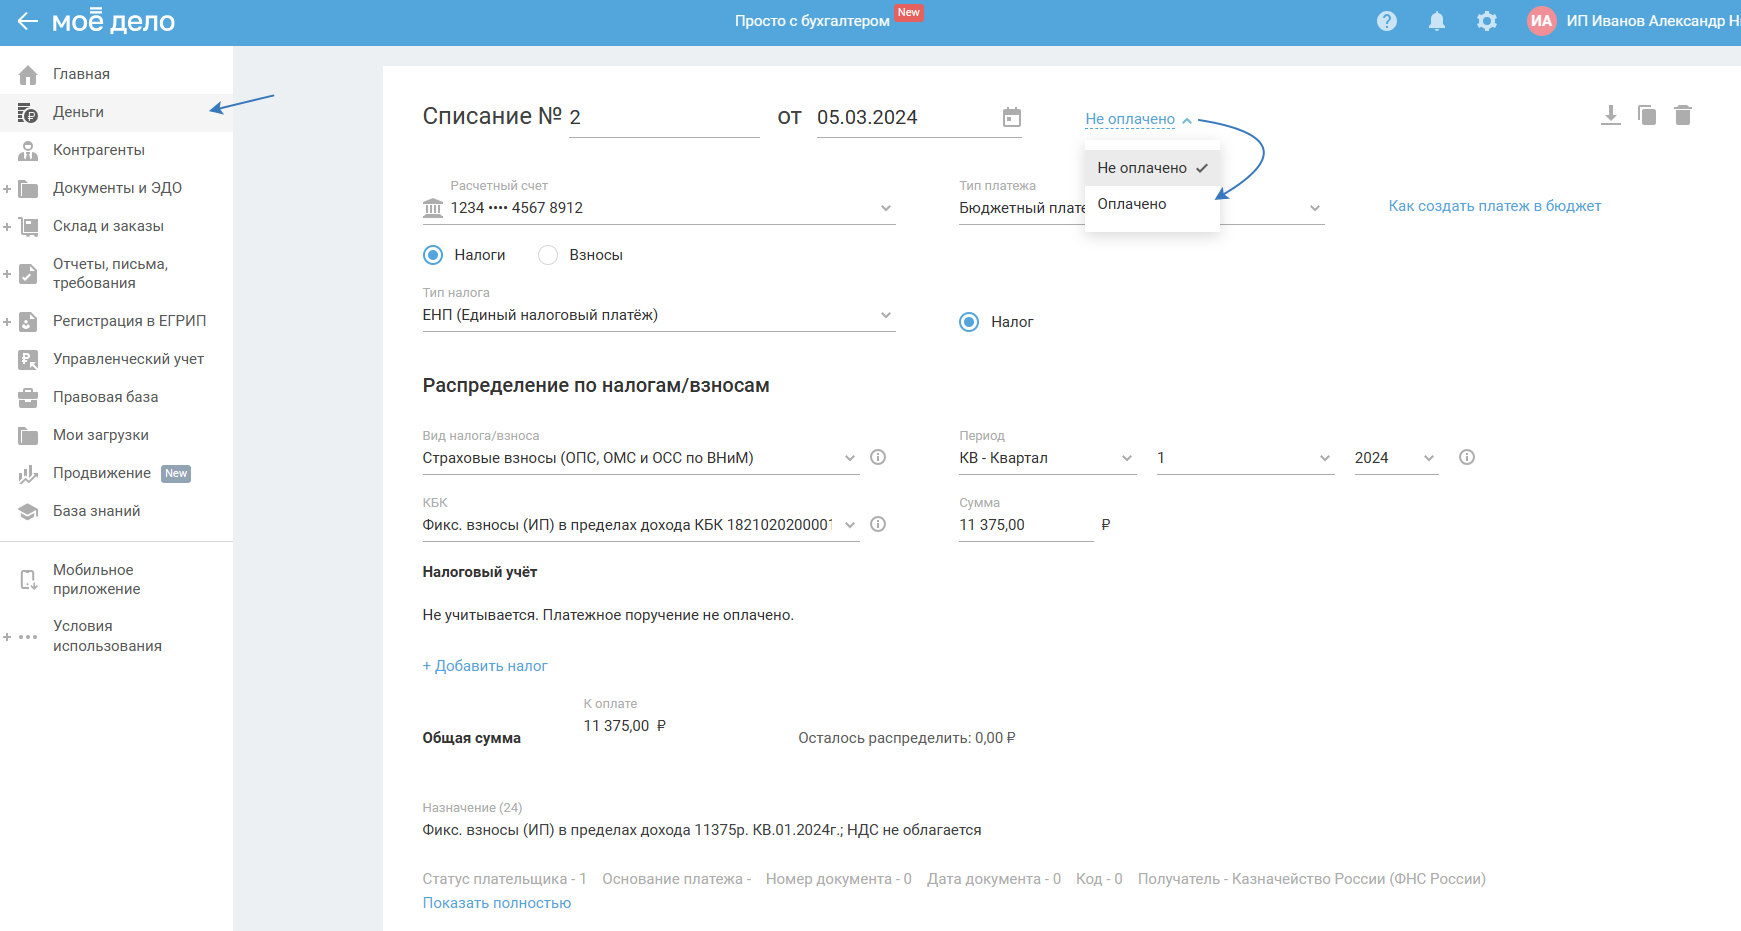Click the База знаний graduation cap icon
This screenshot has height=931, width=1741.
(28, 511)
